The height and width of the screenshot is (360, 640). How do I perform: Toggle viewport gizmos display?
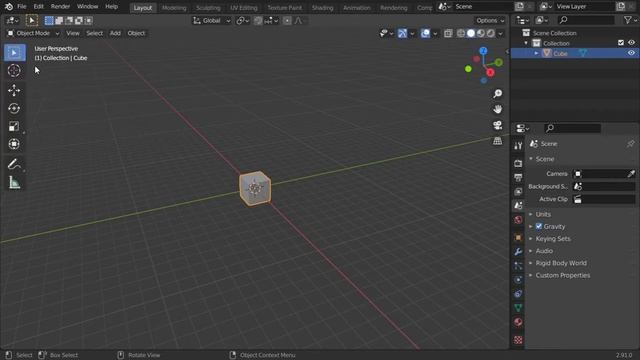point(402,33)
